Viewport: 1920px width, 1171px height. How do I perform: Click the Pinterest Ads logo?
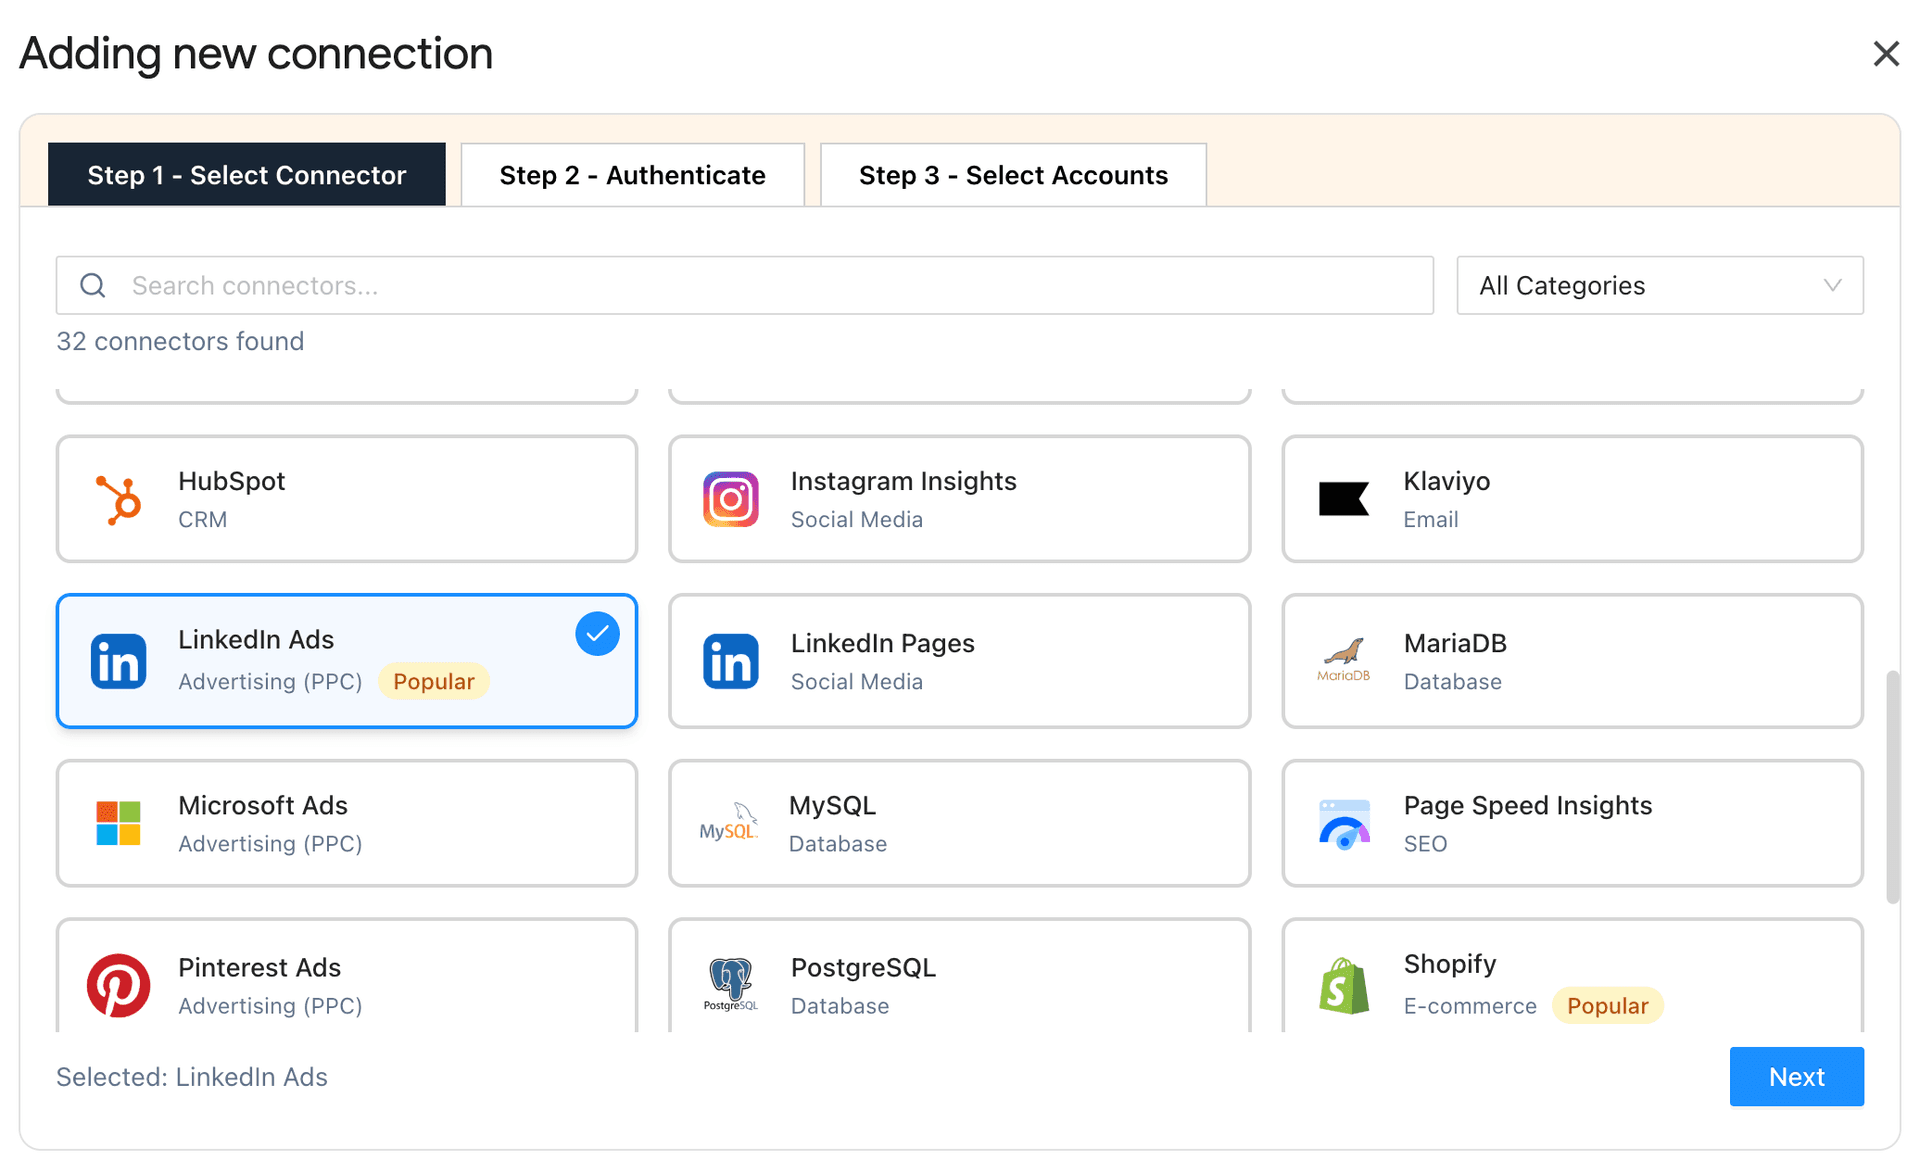(119, 985)
